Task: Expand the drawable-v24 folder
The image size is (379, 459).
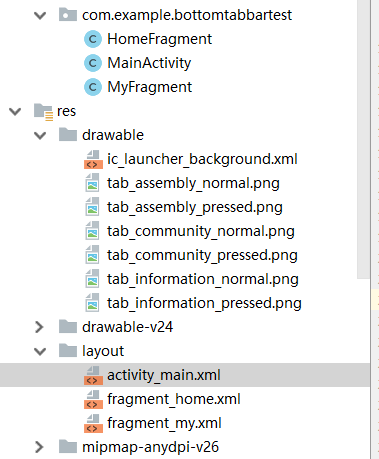Action: (39, 327)
